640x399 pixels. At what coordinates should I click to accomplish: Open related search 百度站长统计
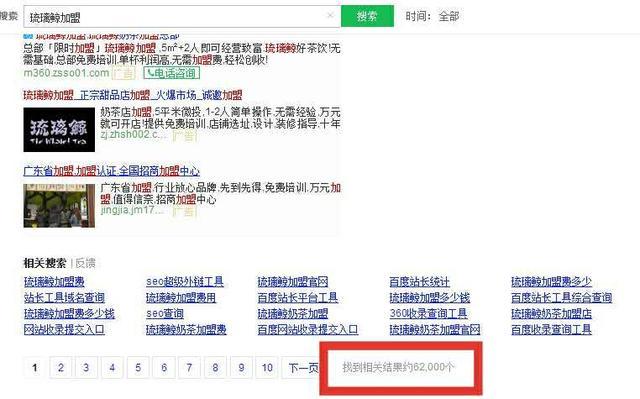point(420,282)
